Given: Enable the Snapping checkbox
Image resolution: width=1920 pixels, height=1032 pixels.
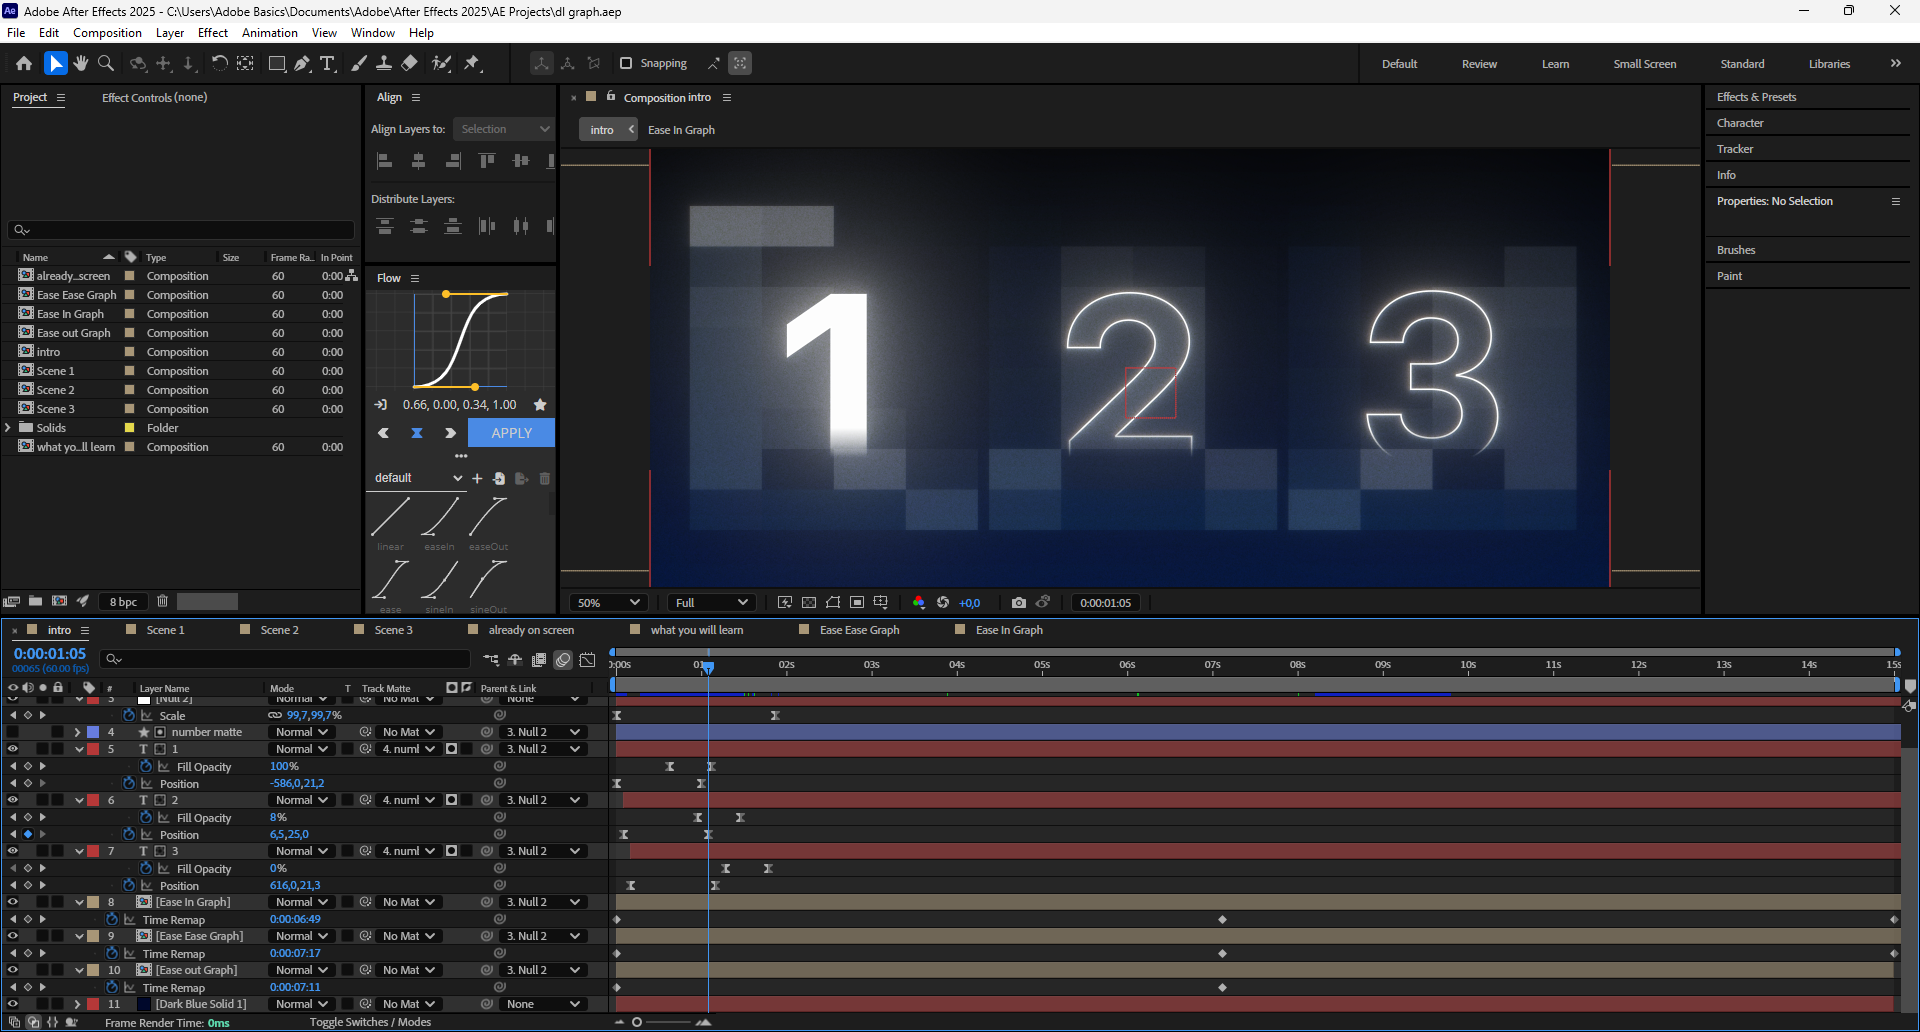Looking at the screenshot, I should point(626,63).
